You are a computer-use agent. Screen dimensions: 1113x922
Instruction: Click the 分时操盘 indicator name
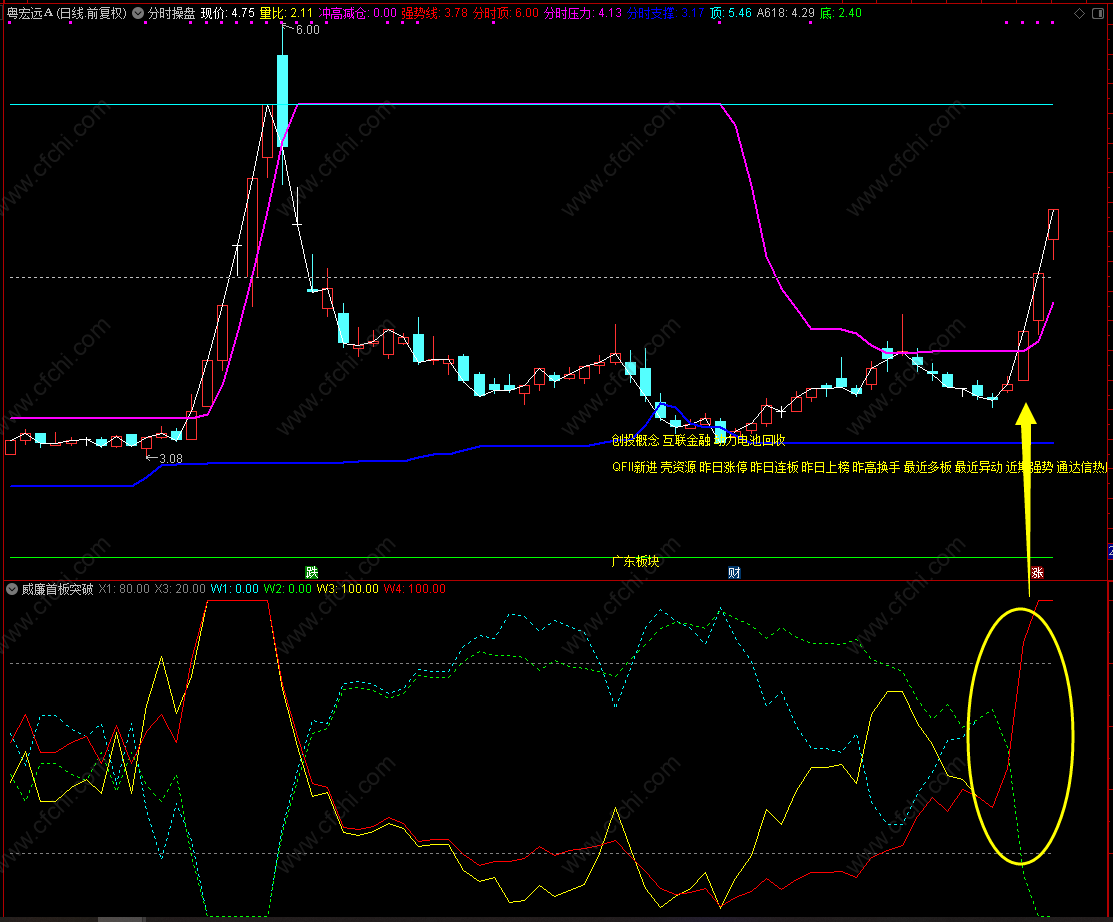(171, 13)
